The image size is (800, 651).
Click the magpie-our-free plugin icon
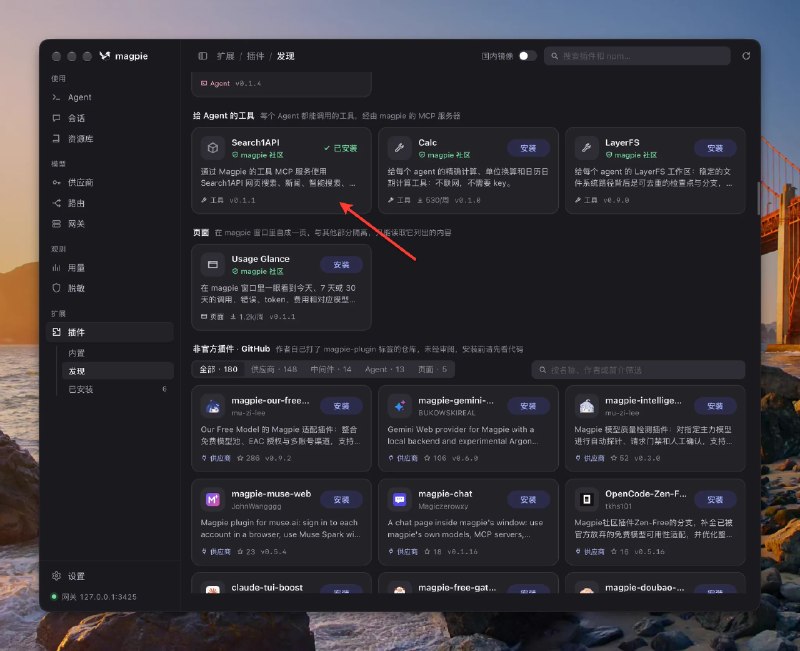coord(213,406)
